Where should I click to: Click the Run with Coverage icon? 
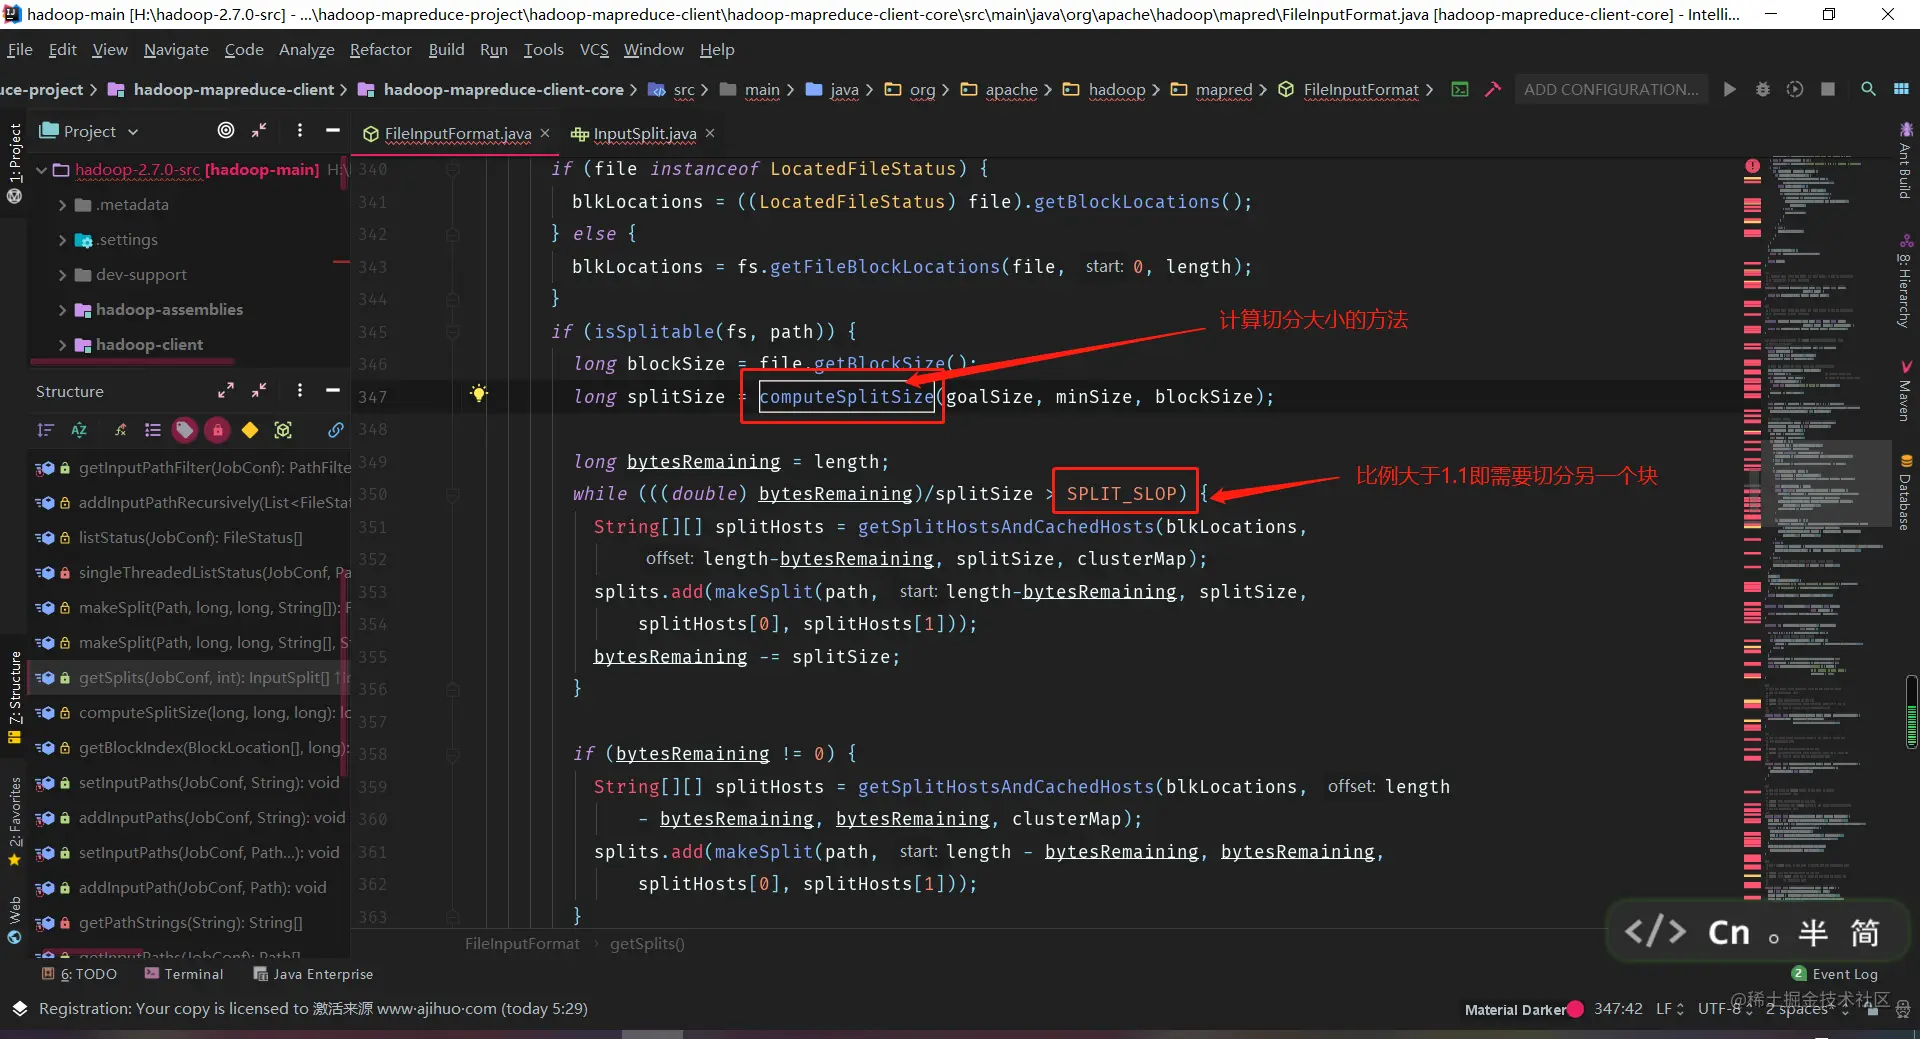point(1795,89)
